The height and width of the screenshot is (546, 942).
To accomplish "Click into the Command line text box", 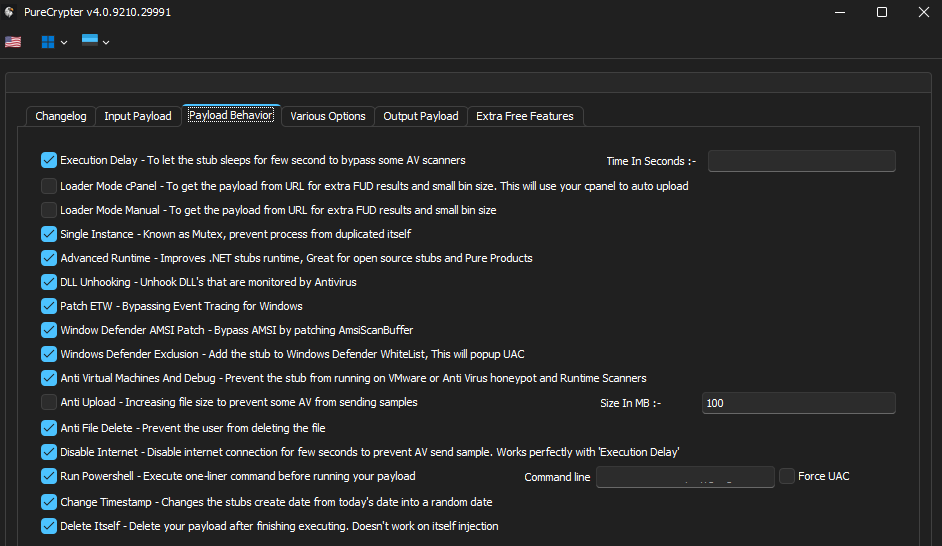I will pyautogui.click(x=685, y=477).
